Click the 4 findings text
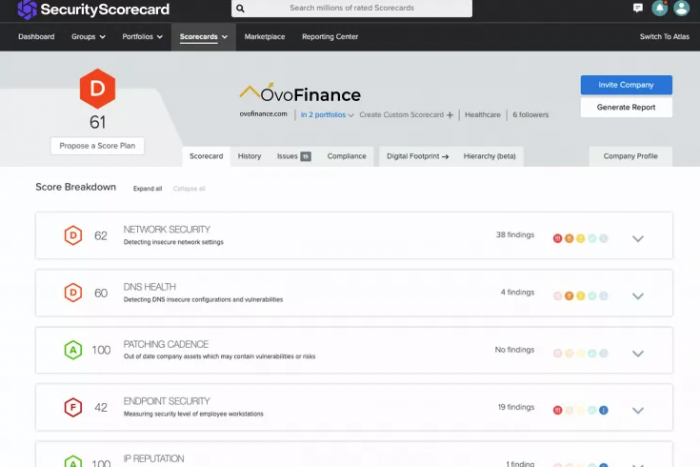Image resolution: width=700 pixels, height=467 pixels. pos(517,292)
